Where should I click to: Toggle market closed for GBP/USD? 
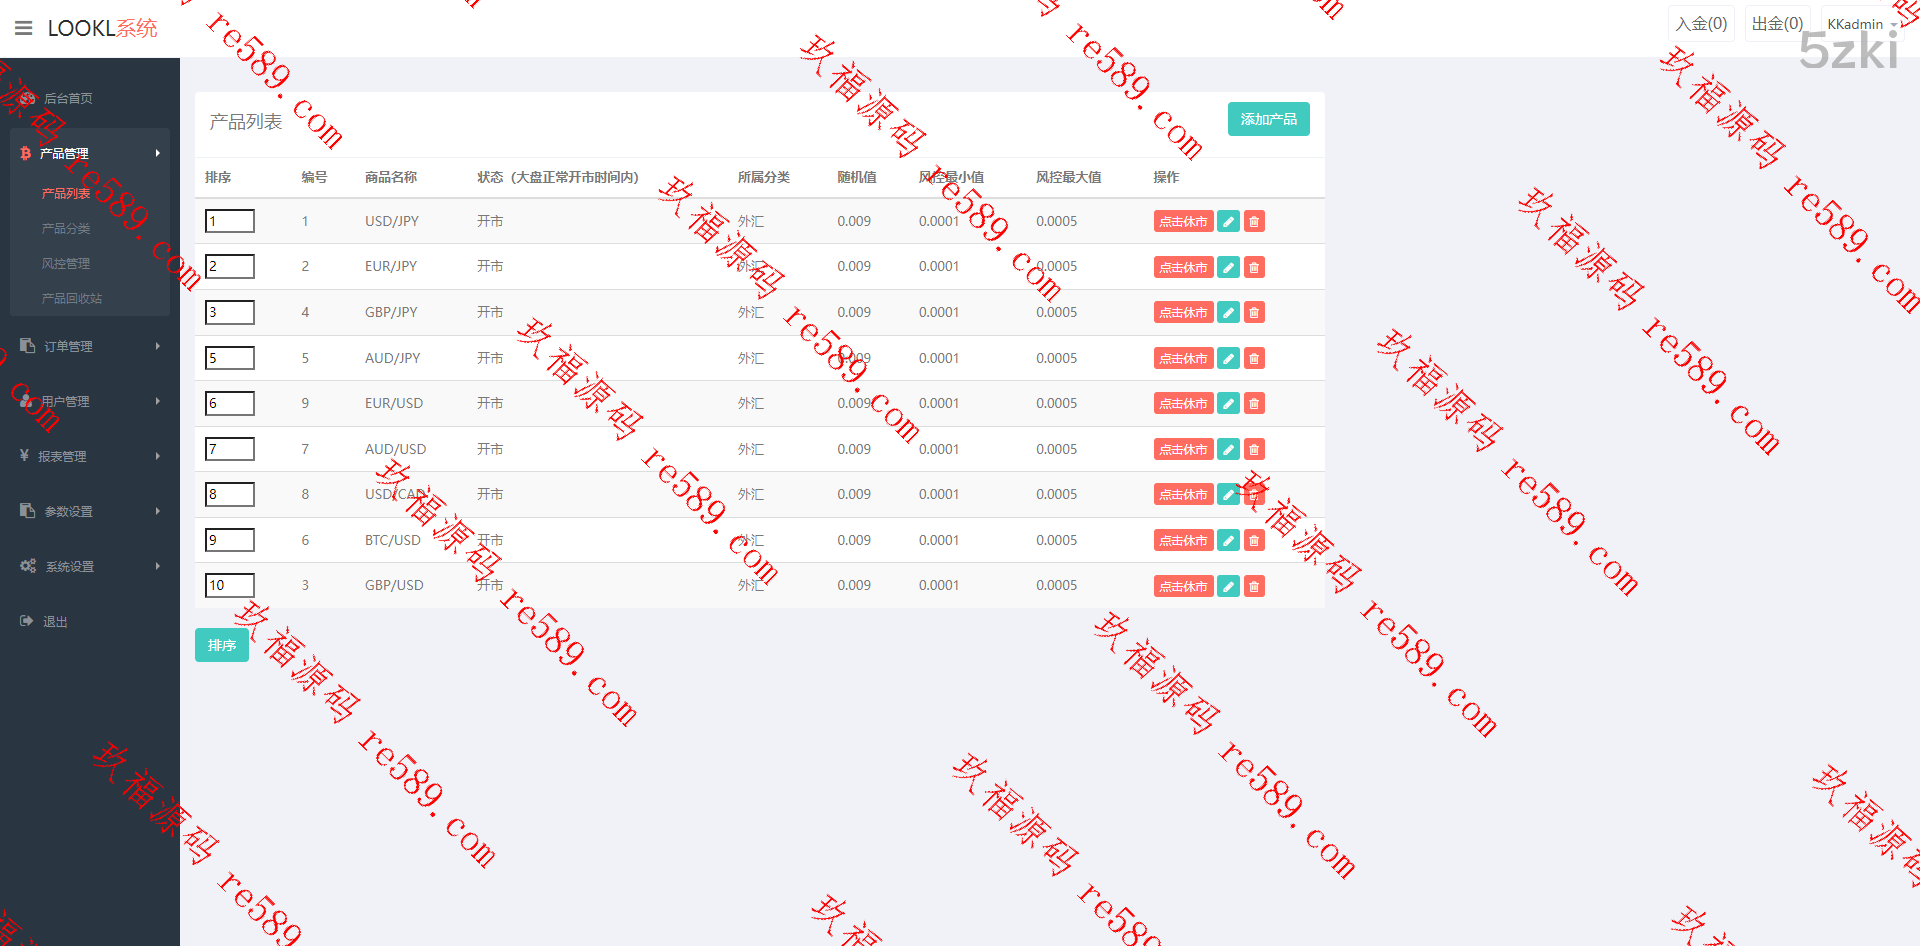pyautogui.click(x=1183, y=586)
